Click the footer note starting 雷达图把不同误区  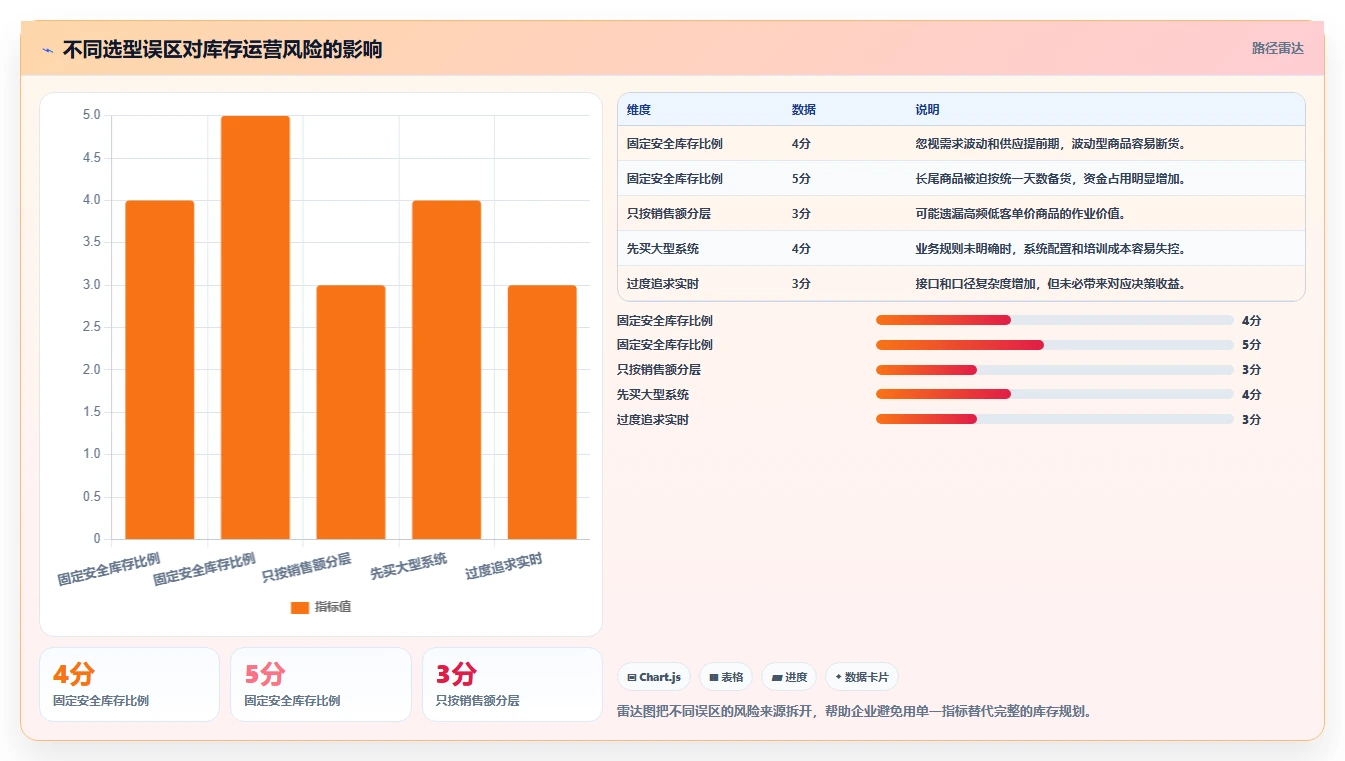pos(856,712)
